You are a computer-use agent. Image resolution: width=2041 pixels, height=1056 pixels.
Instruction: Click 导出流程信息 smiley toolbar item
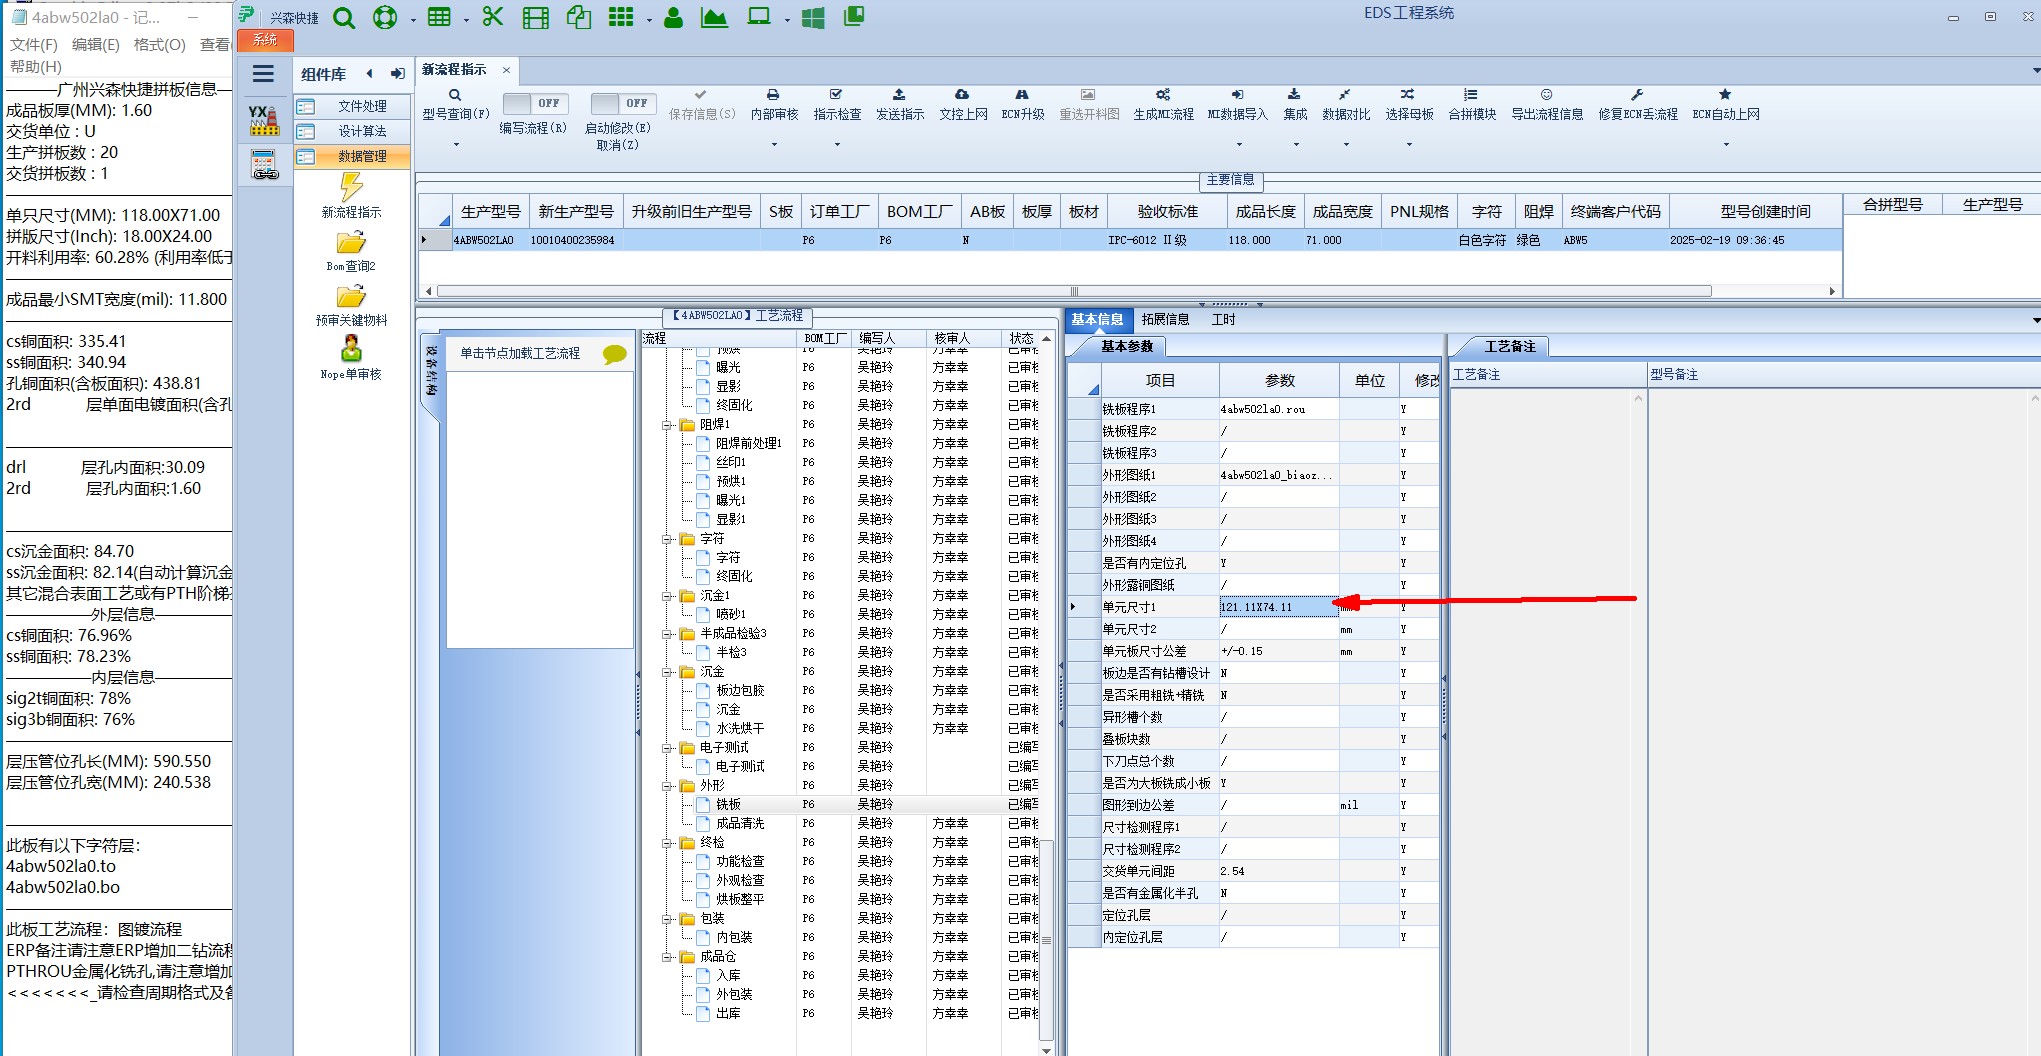click(1547, 105)
